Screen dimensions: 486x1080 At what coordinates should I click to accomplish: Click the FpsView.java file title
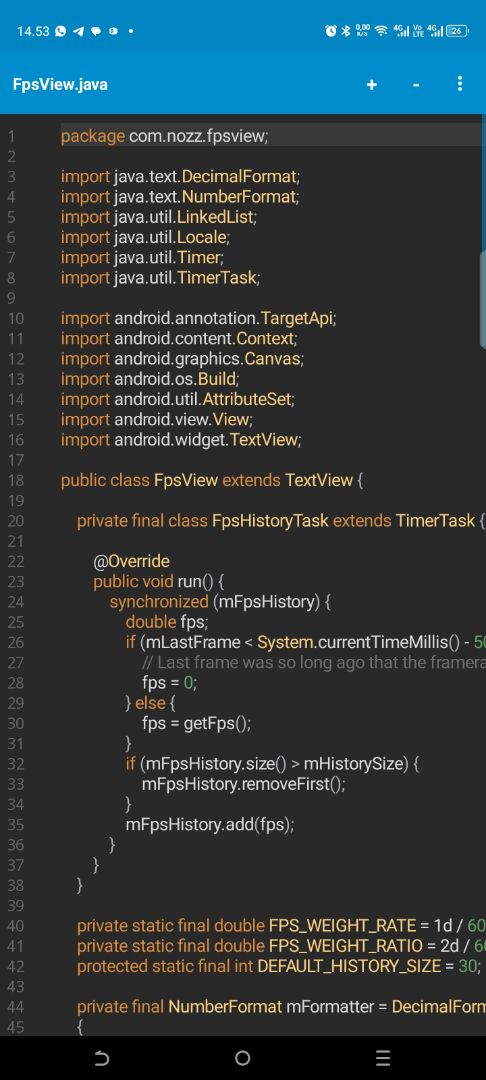click(60, 85)
